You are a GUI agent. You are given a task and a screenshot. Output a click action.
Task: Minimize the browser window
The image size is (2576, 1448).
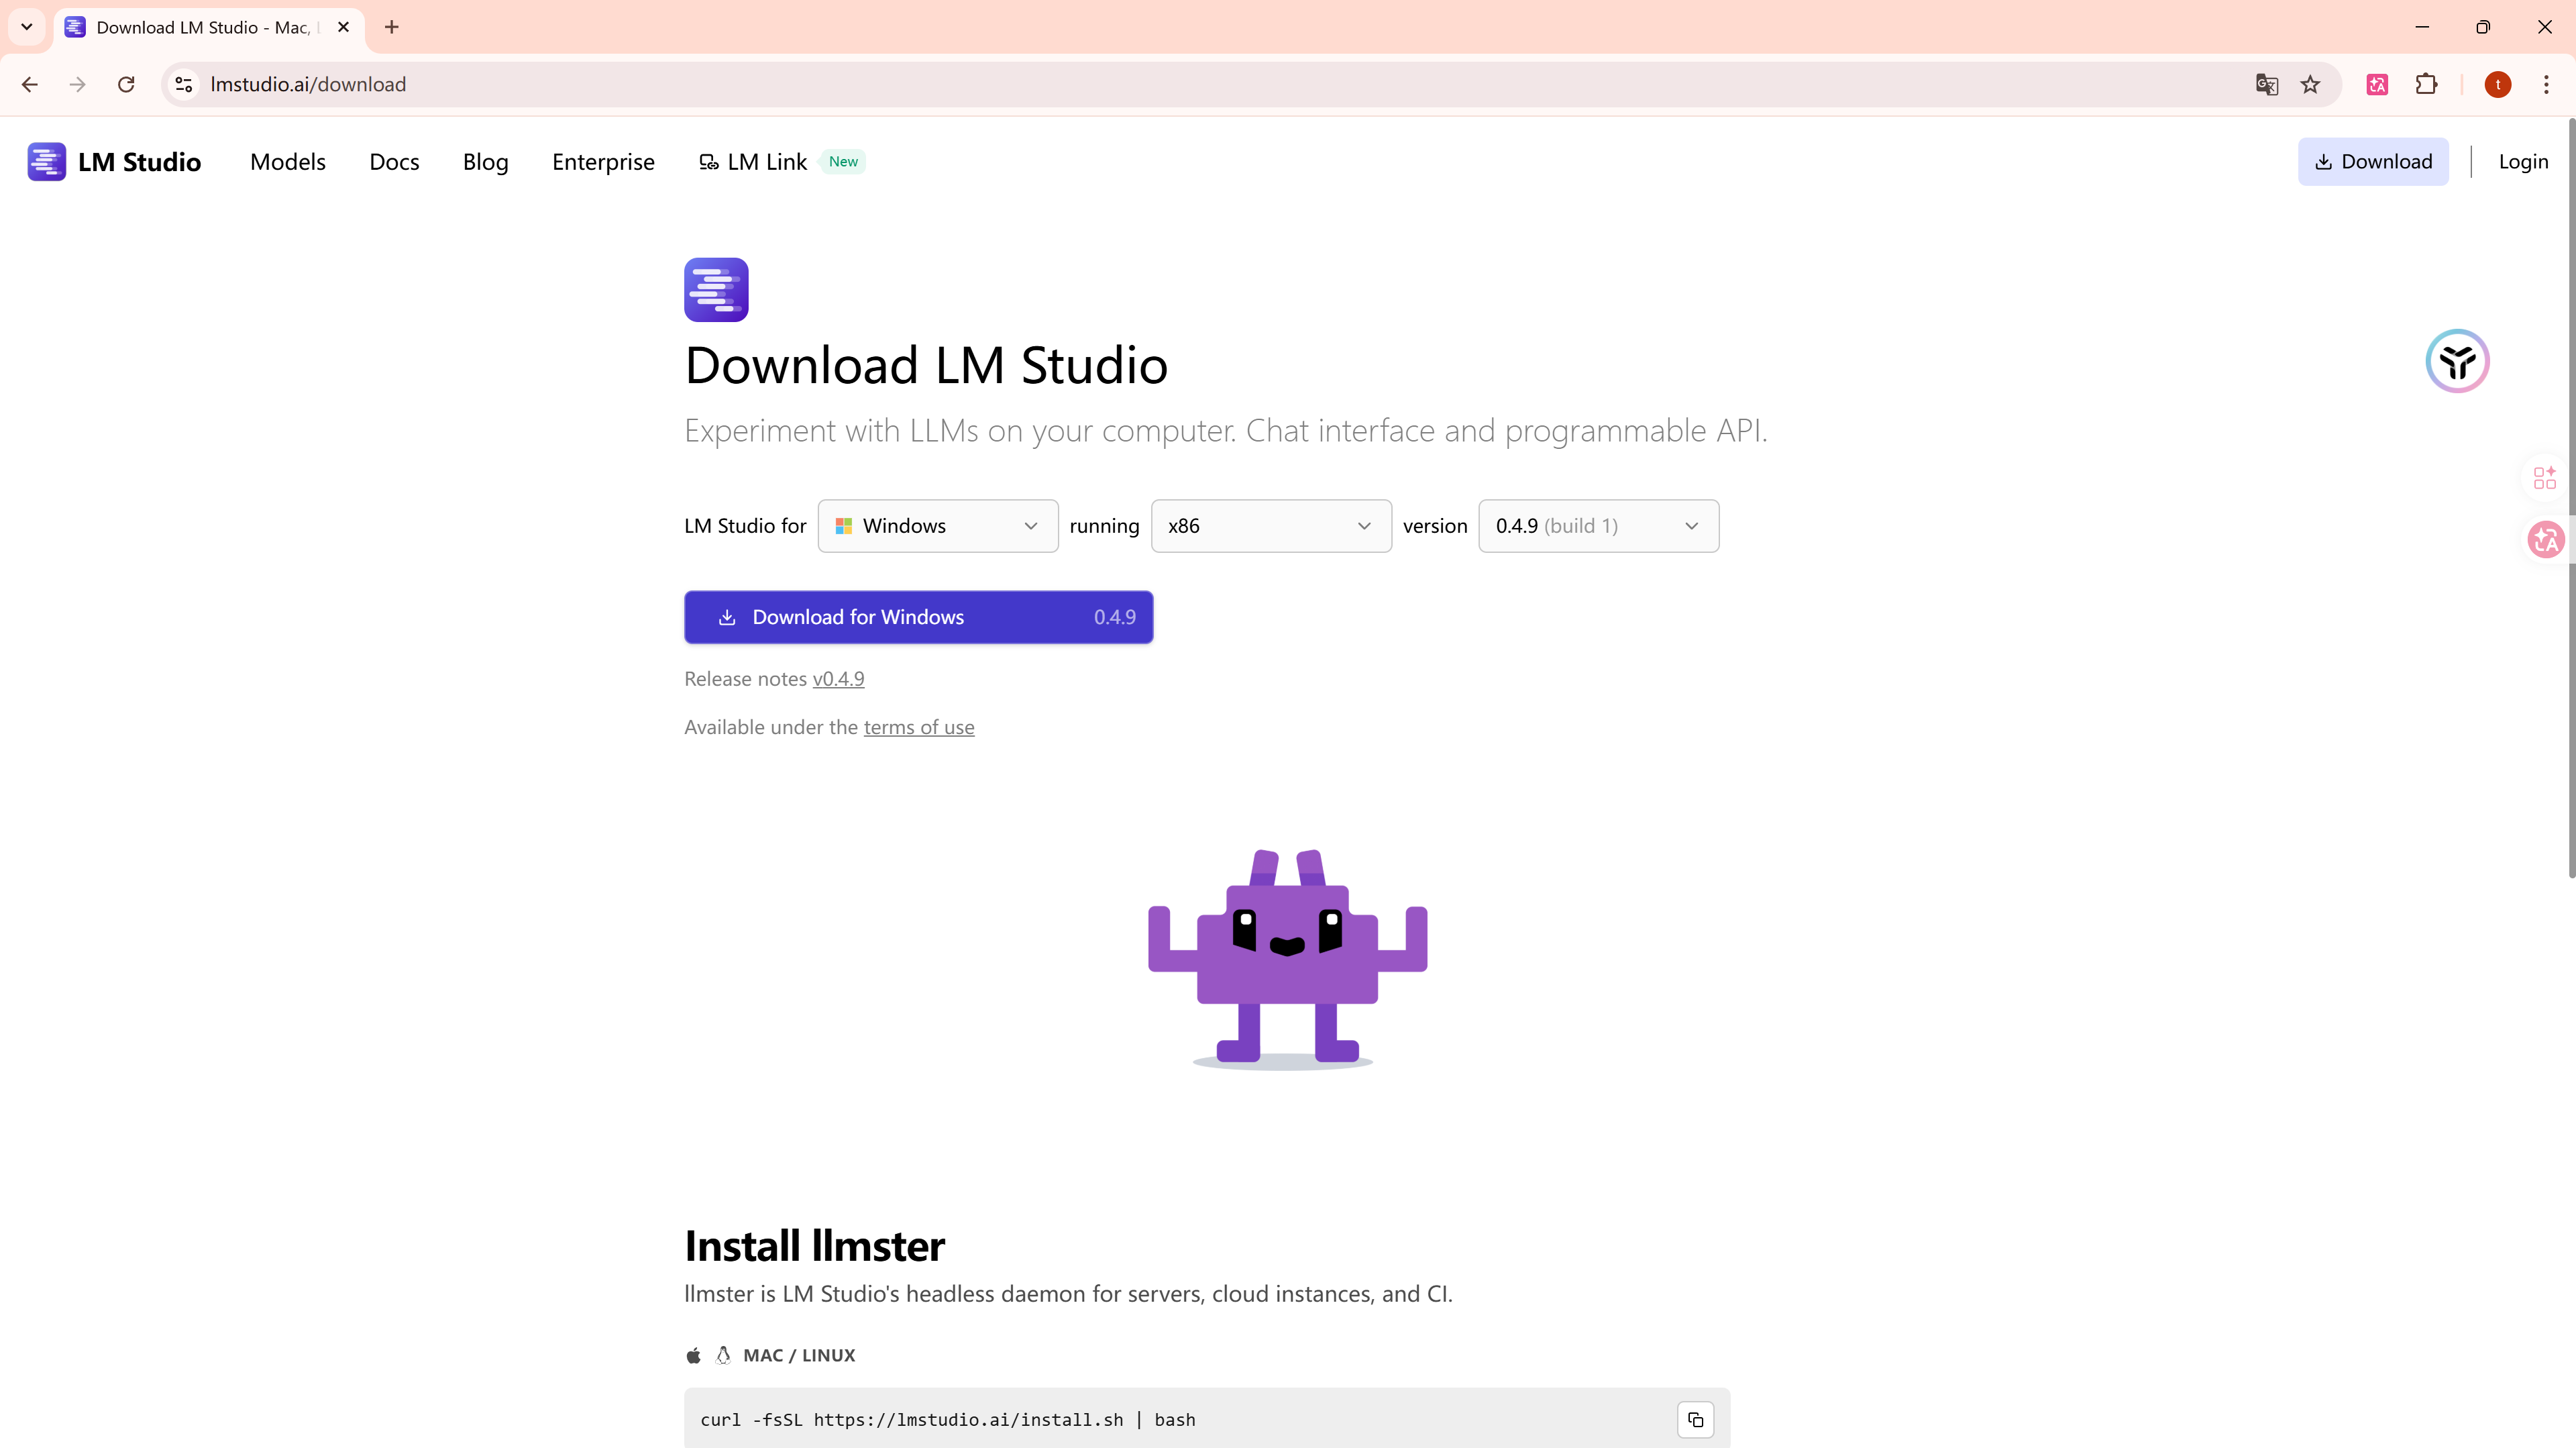click(2421, 27)
